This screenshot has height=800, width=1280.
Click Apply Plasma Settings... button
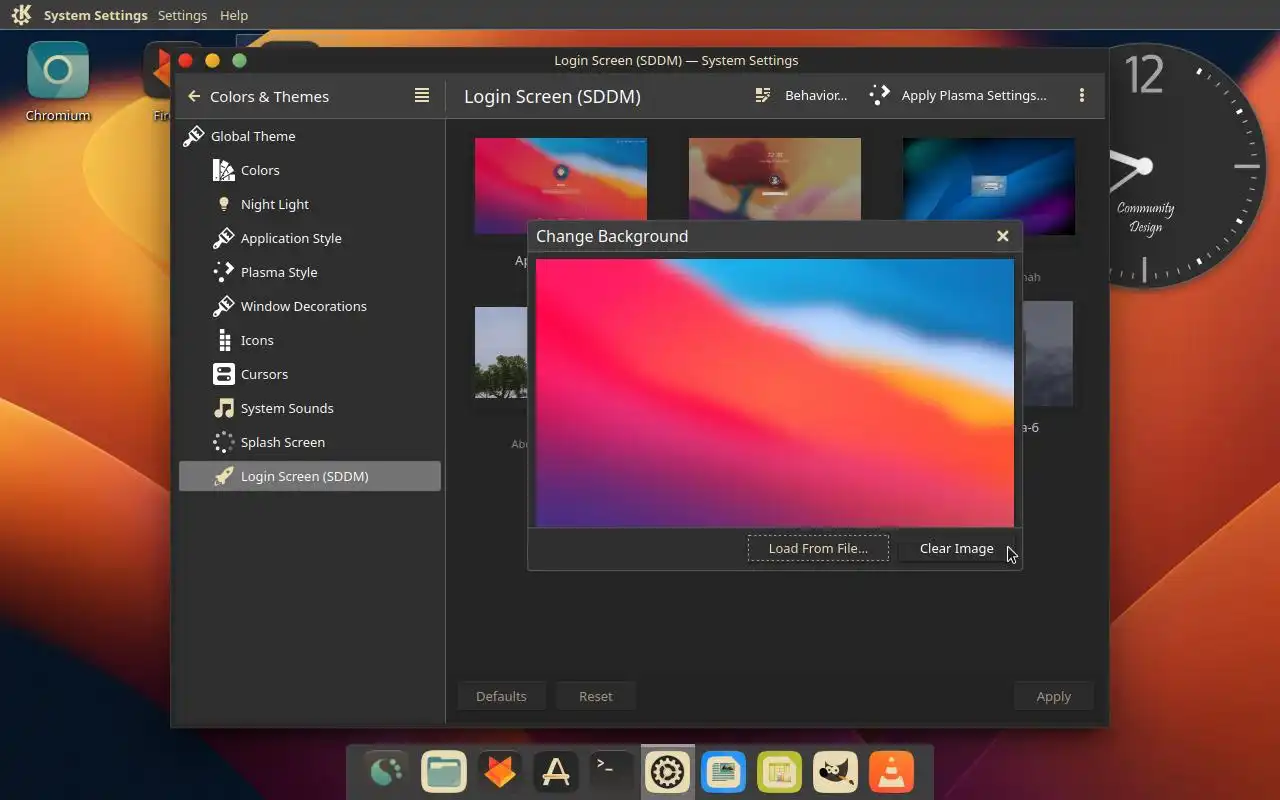[958, 95]
